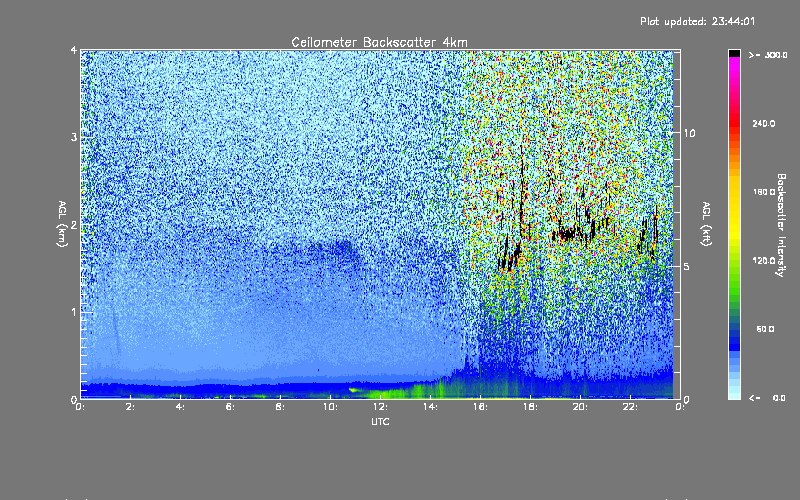Click the 'Backscatter Intensity' colorbar label

pyautogui.click(x=781, y=225)
